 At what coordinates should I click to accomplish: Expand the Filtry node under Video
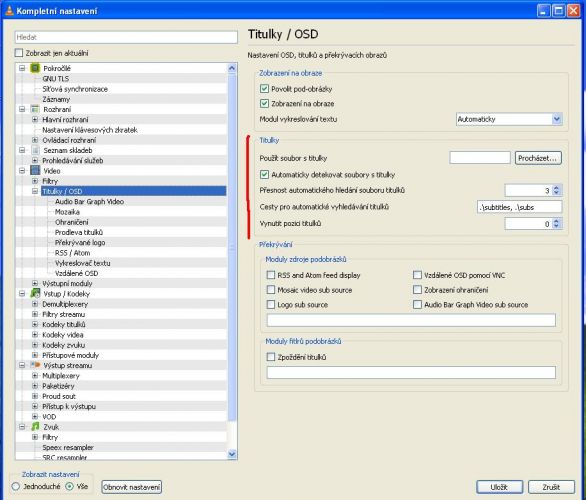click(35, 181)
